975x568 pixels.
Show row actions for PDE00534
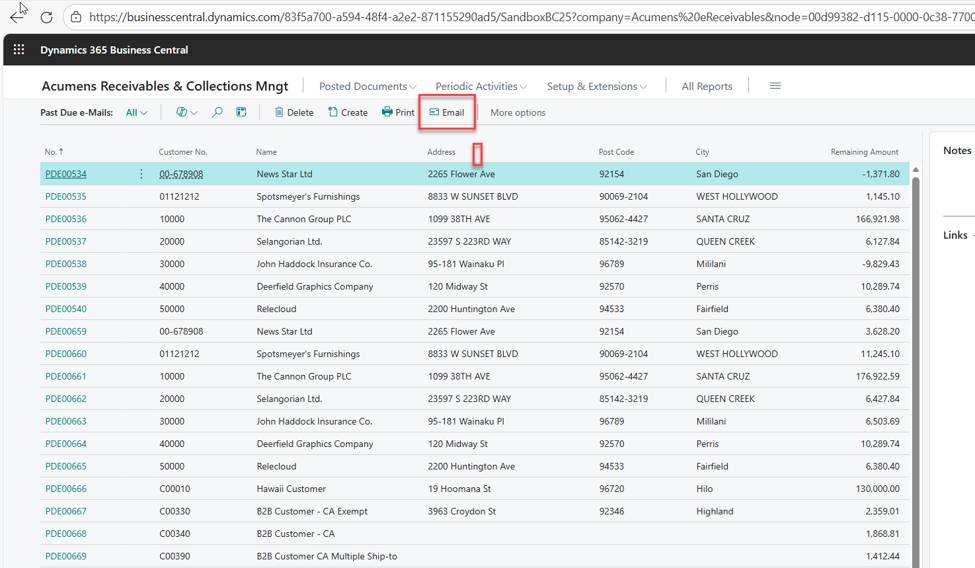pos(141,174)
